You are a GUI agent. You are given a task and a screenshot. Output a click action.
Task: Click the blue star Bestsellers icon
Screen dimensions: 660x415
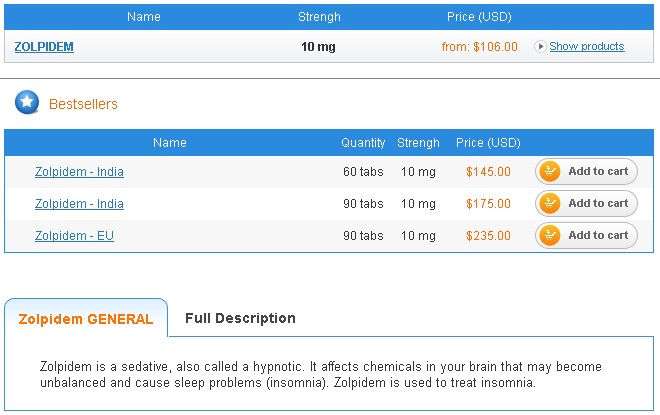tap(27, 102)
